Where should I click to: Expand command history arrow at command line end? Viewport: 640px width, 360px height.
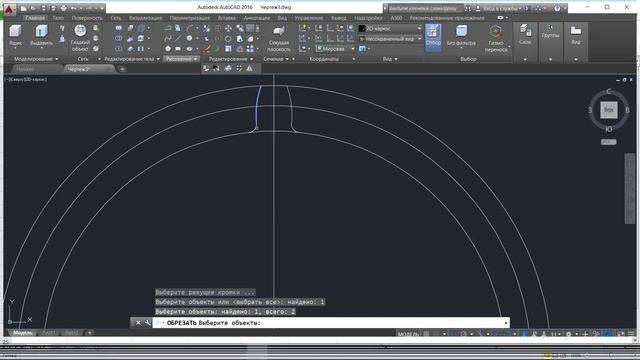point(505,322)
